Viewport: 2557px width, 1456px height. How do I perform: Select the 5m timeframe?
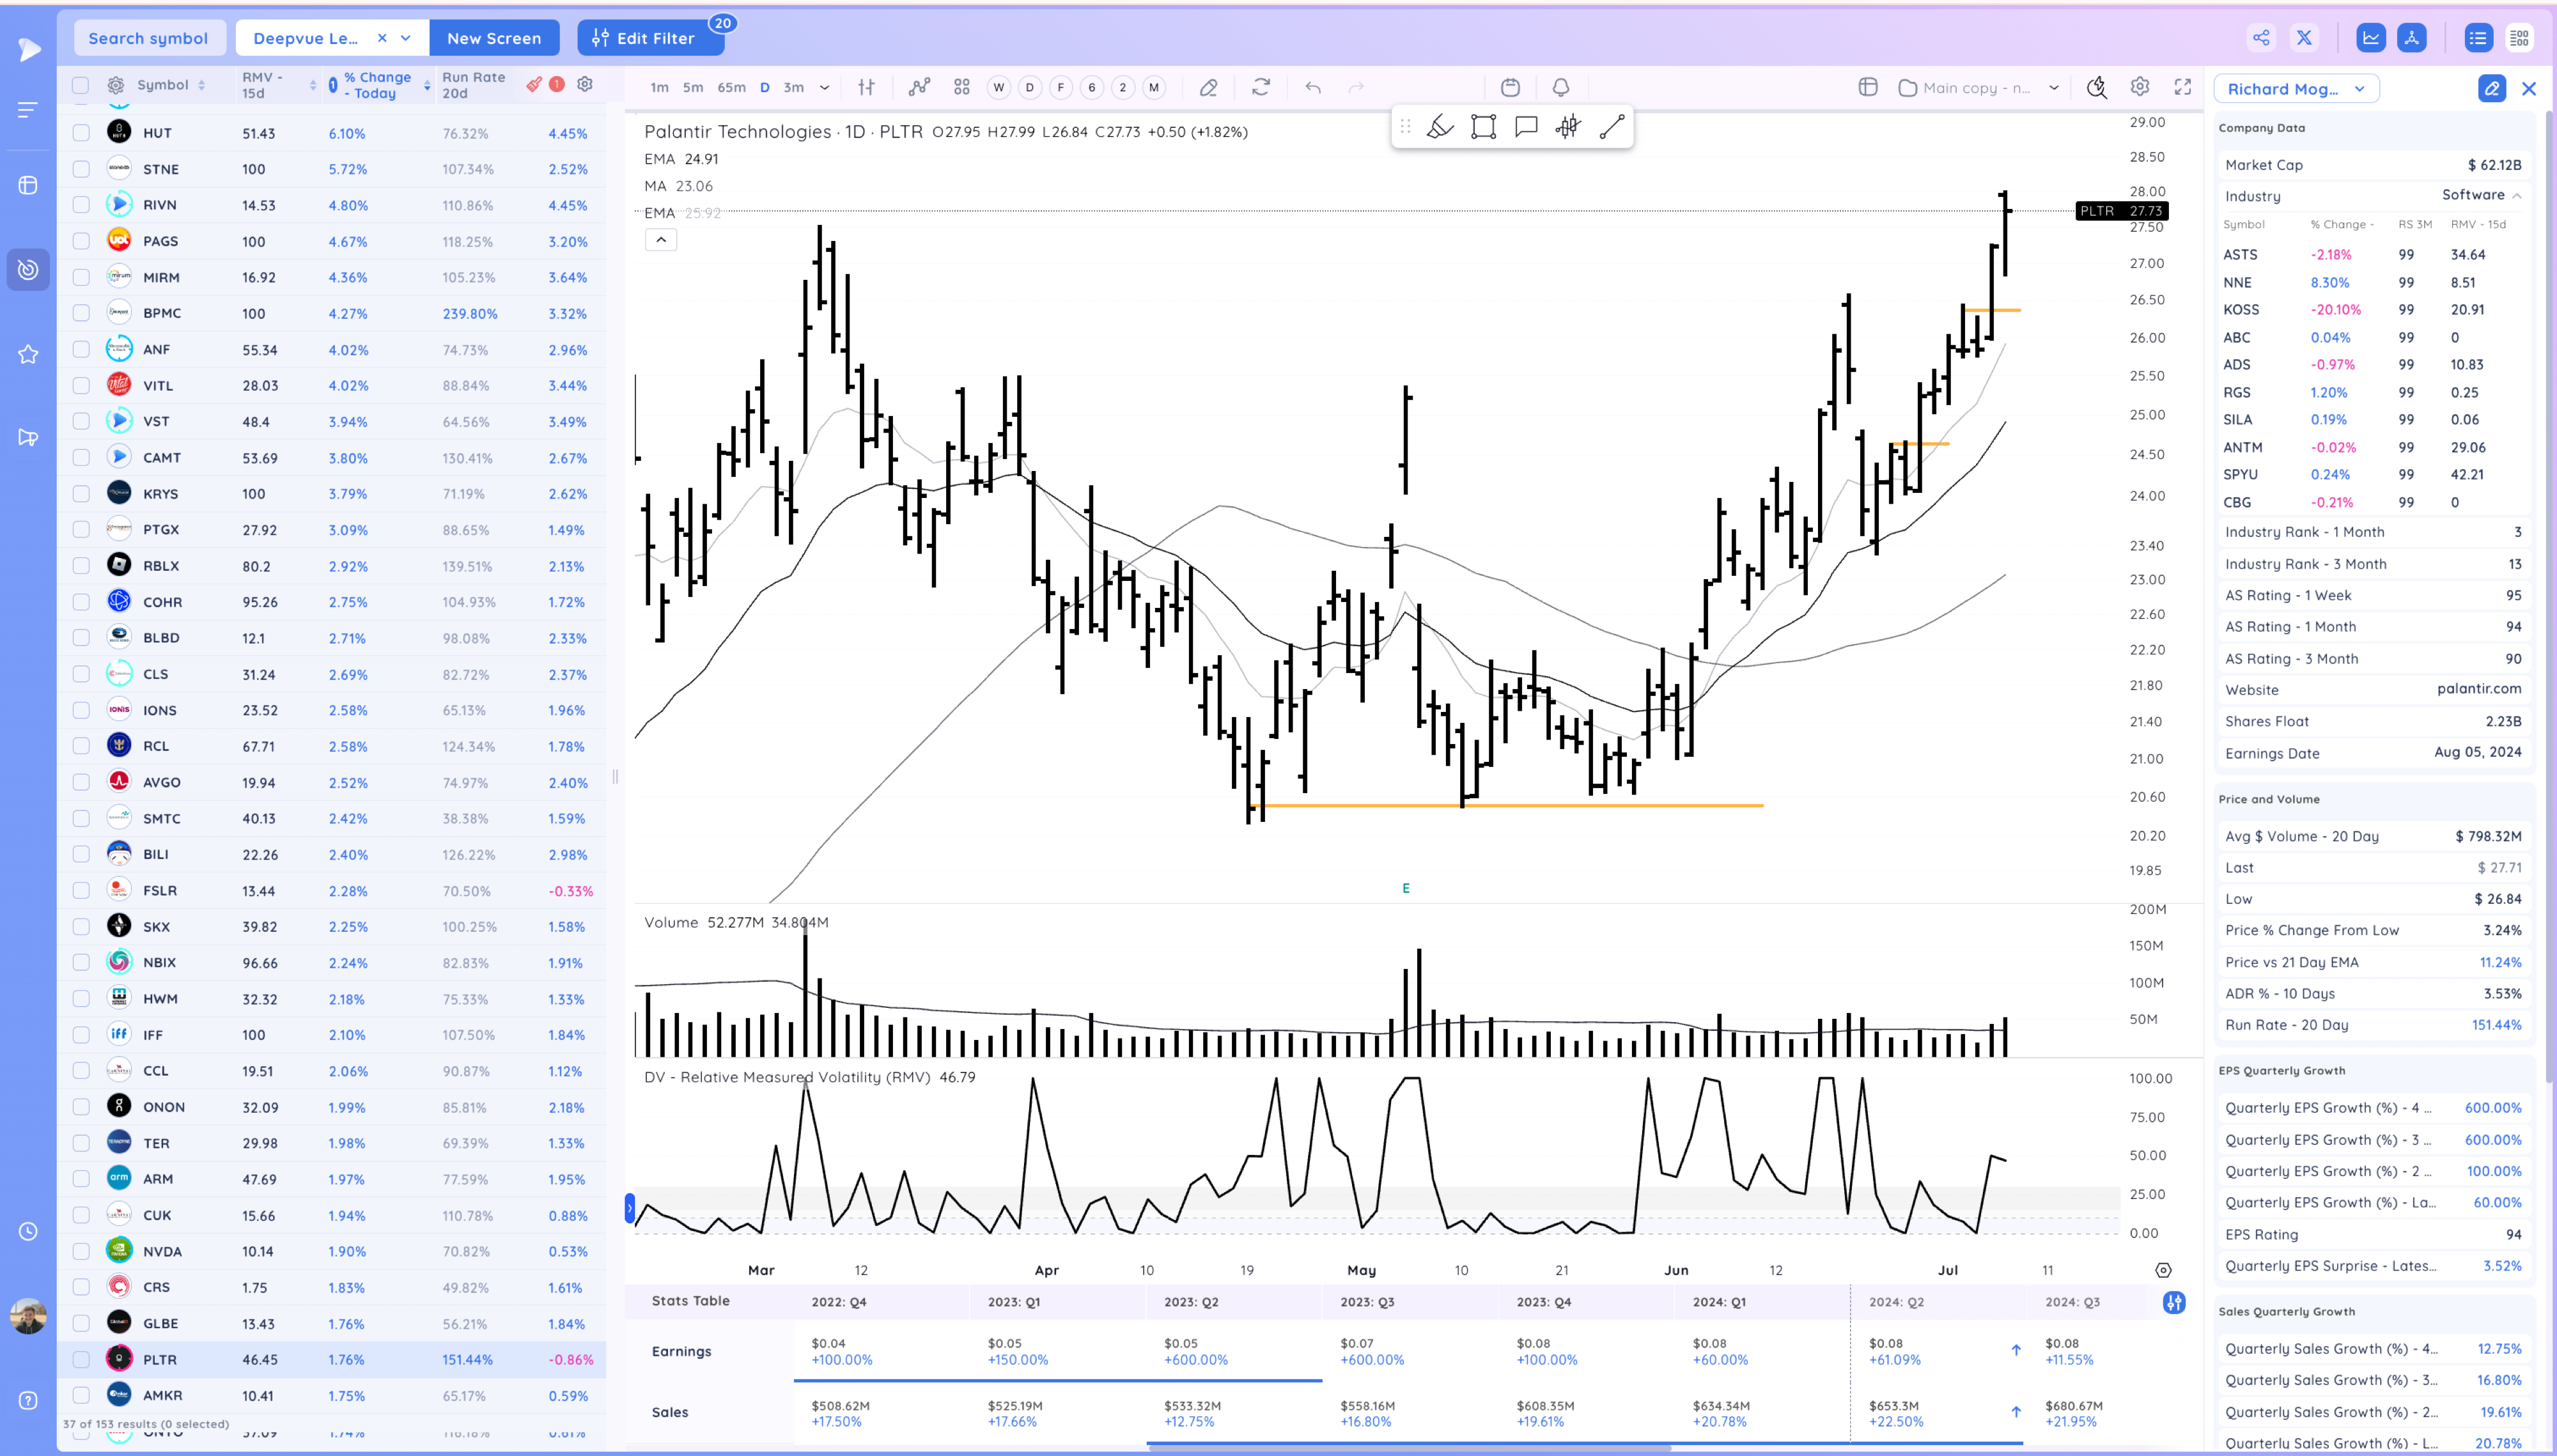click(x=693, y=88)
